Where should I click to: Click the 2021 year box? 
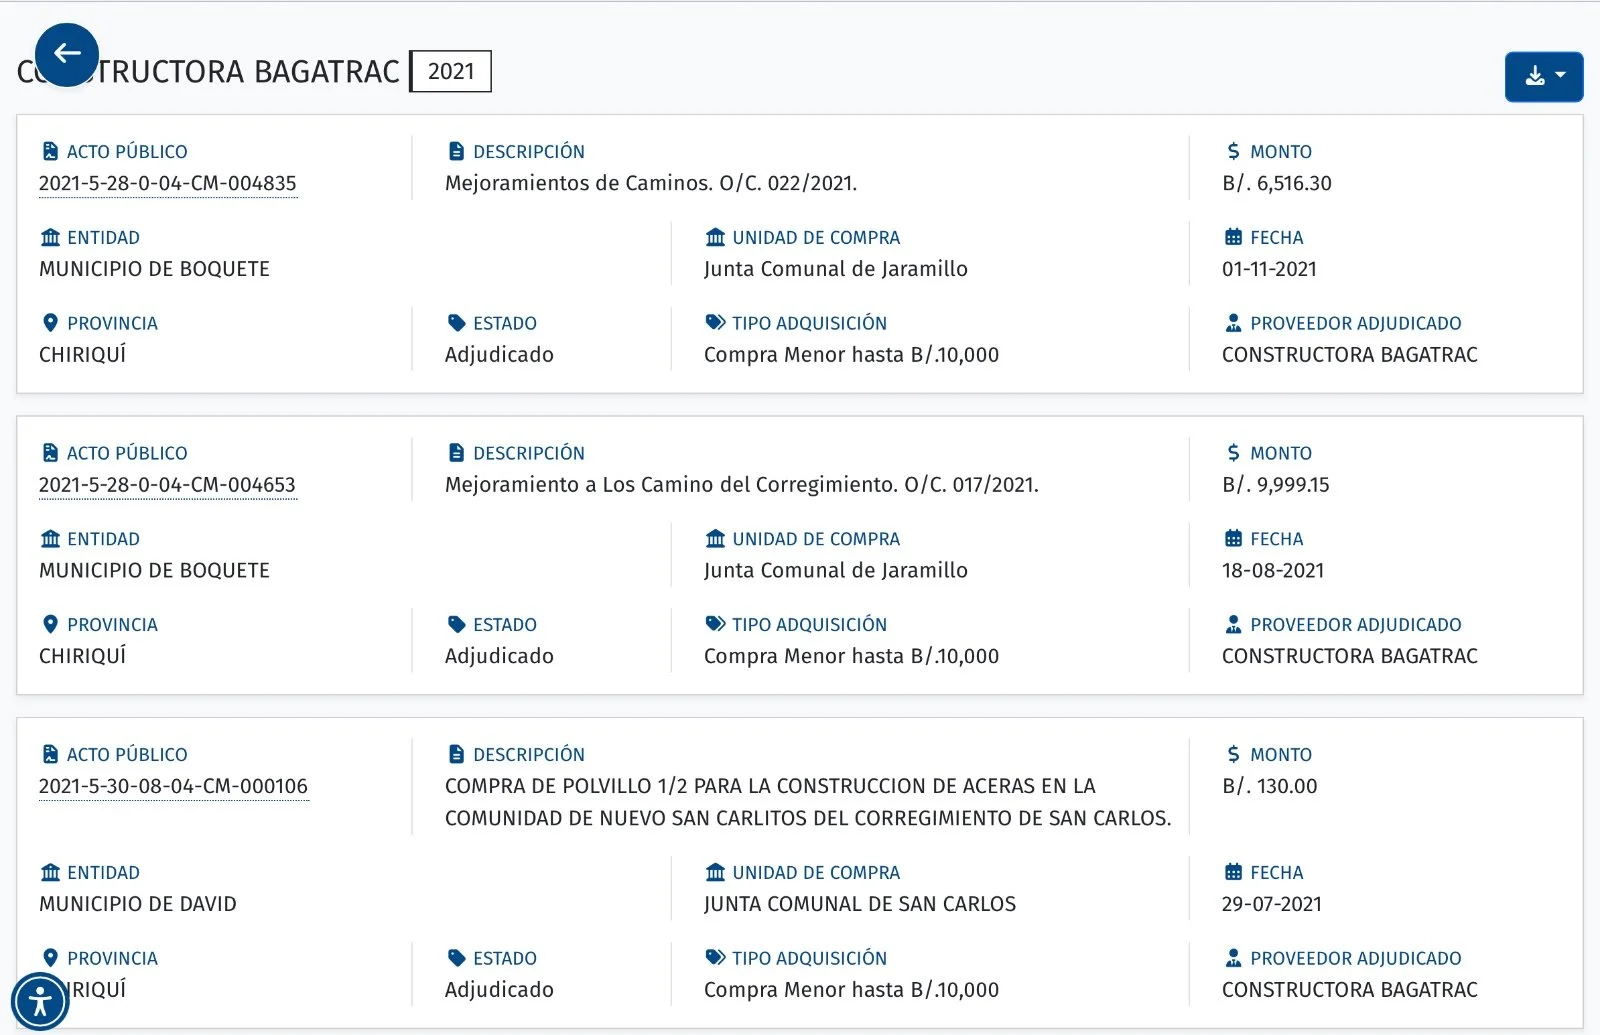coord(451,71)
